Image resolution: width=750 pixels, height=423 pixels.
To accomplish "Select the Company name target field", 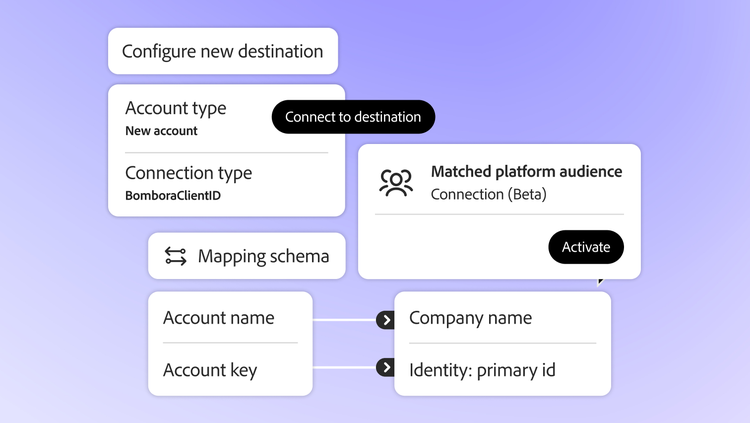I will (x=470, y=318).
